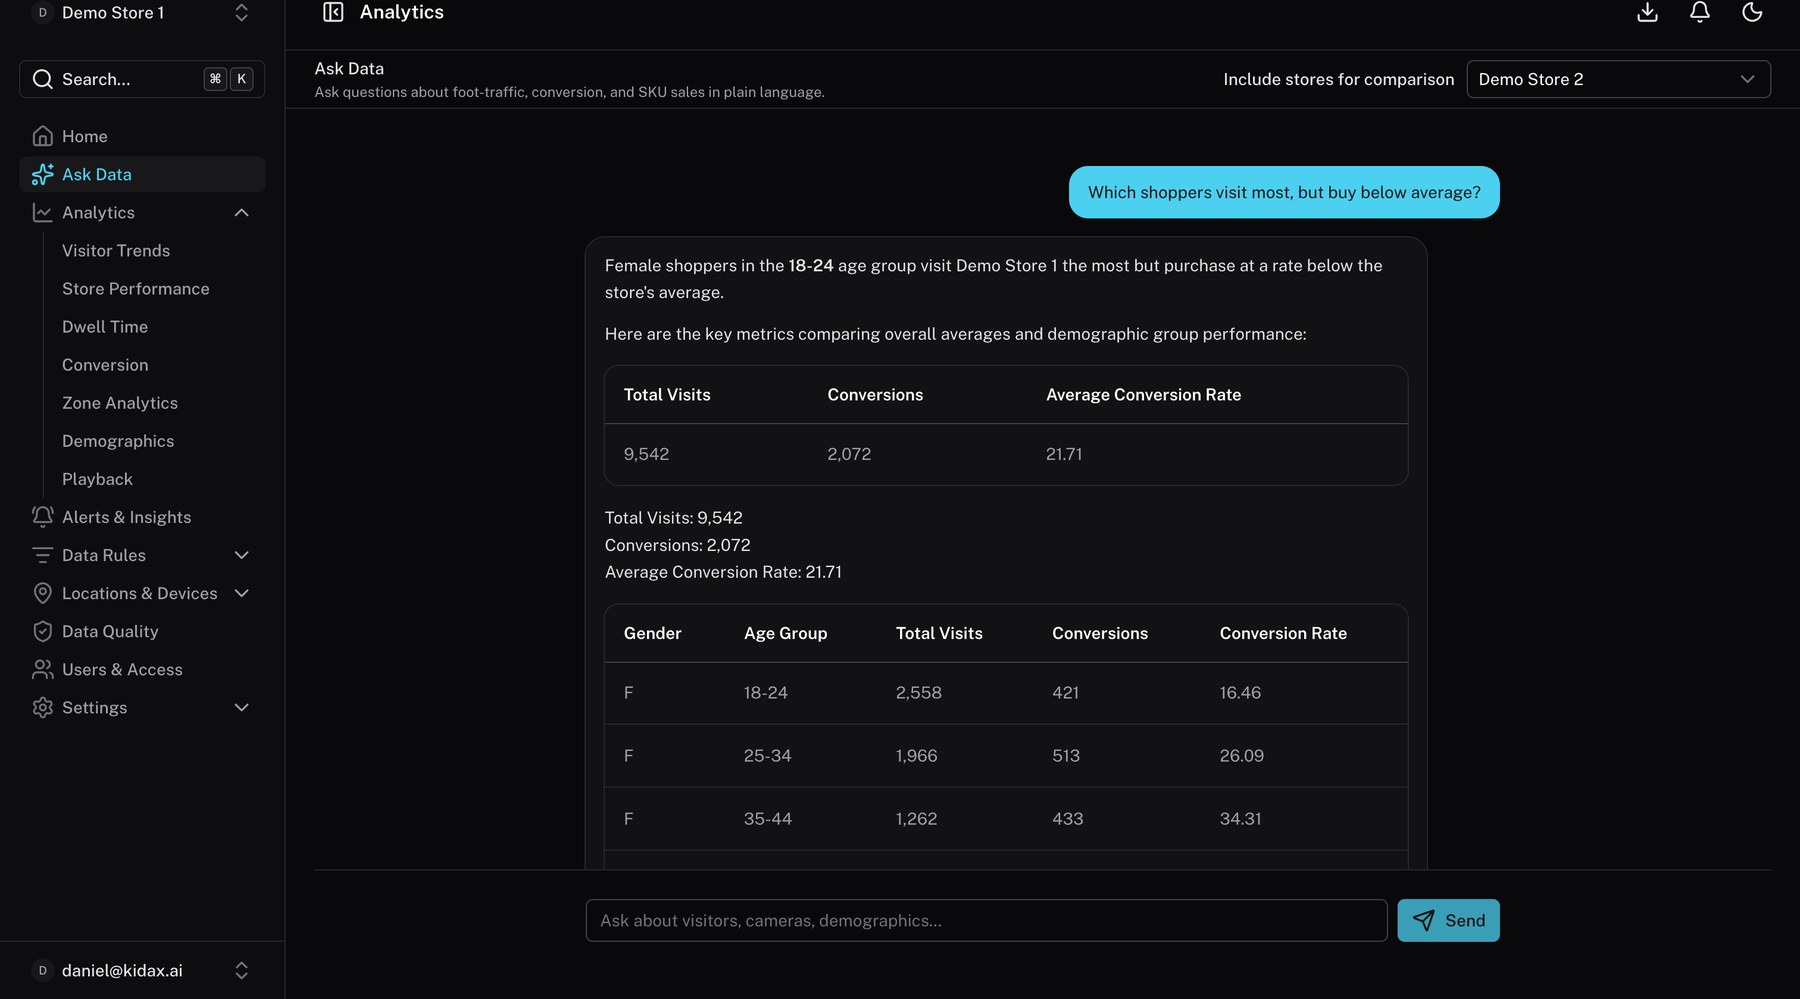Click the paper plane icon on Send
The height and width of the screenshot is (999, 1800).
[1423, 920]
